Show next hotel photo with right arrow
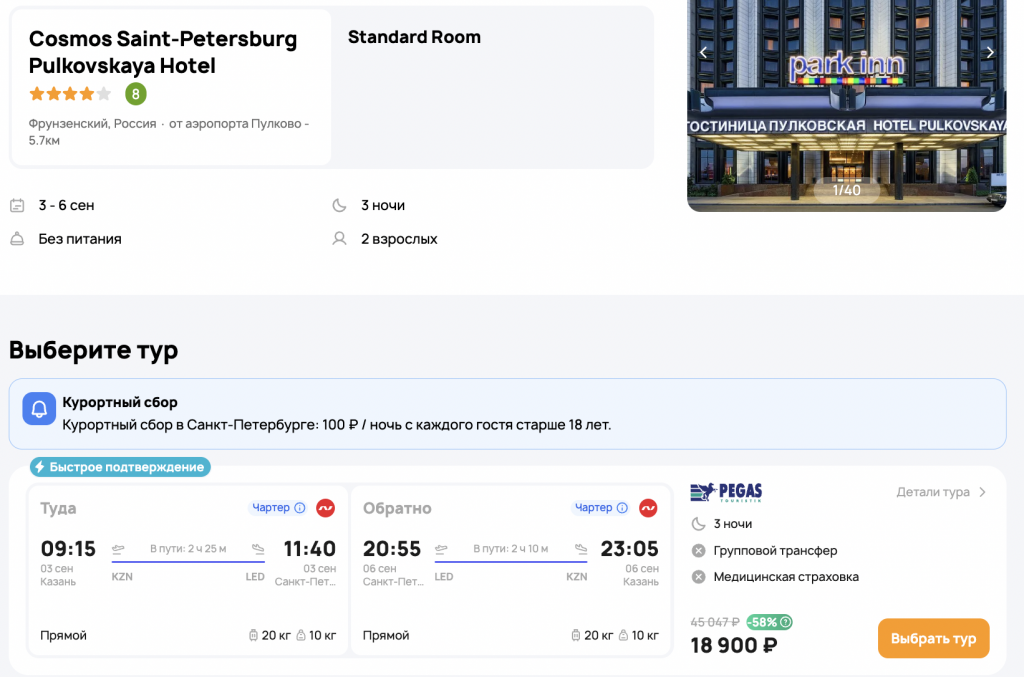Image resolution: width=1024 pixels, height=677 pixels. (x=990, y=53)
